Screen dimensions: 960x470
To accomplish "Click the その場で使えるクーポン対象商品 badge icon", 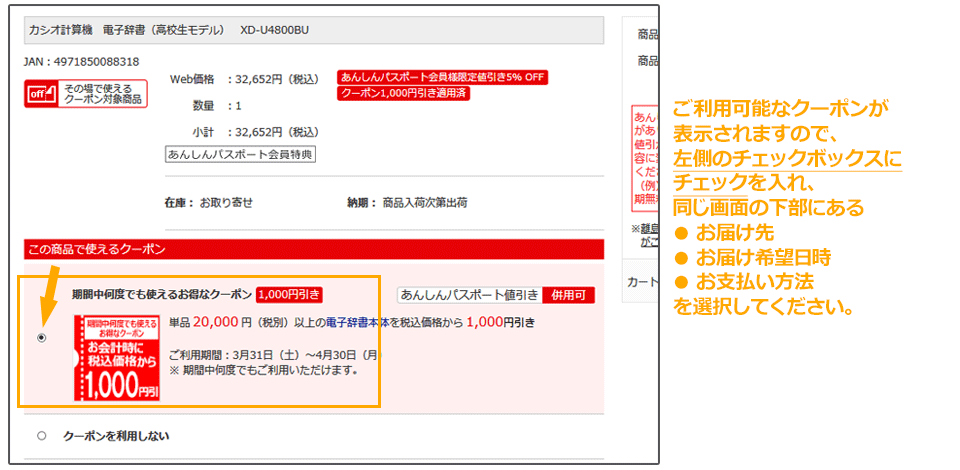I will pyautogui.click(x=86, y=94).
